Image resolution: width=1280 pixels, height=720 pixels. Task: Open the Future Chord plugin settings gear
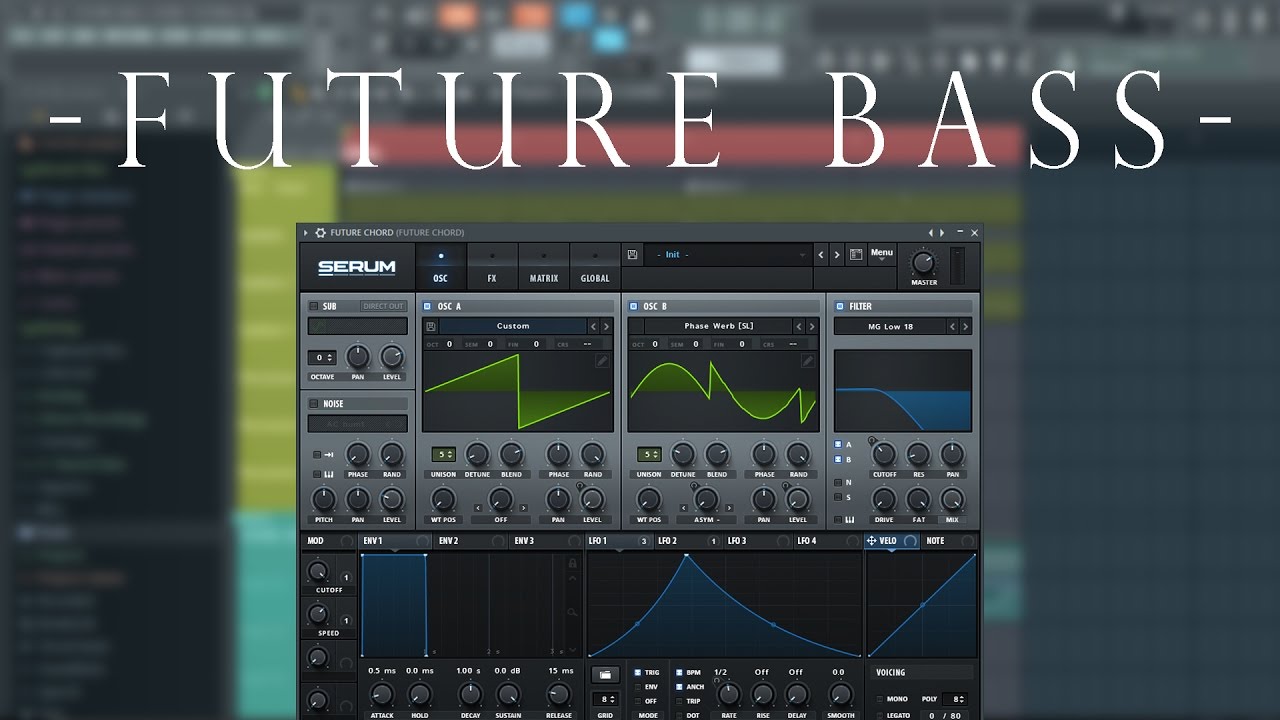[x=320, y=233]
